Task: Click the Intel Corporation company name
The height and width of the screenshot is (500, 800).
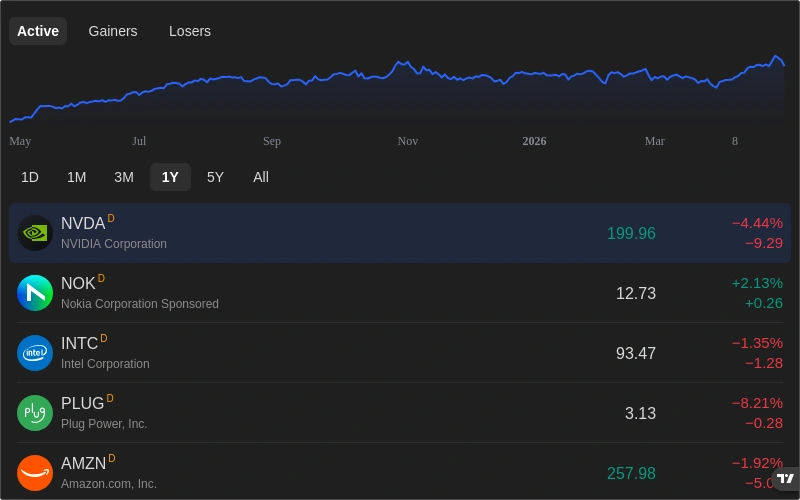Action: pos(105,364)
